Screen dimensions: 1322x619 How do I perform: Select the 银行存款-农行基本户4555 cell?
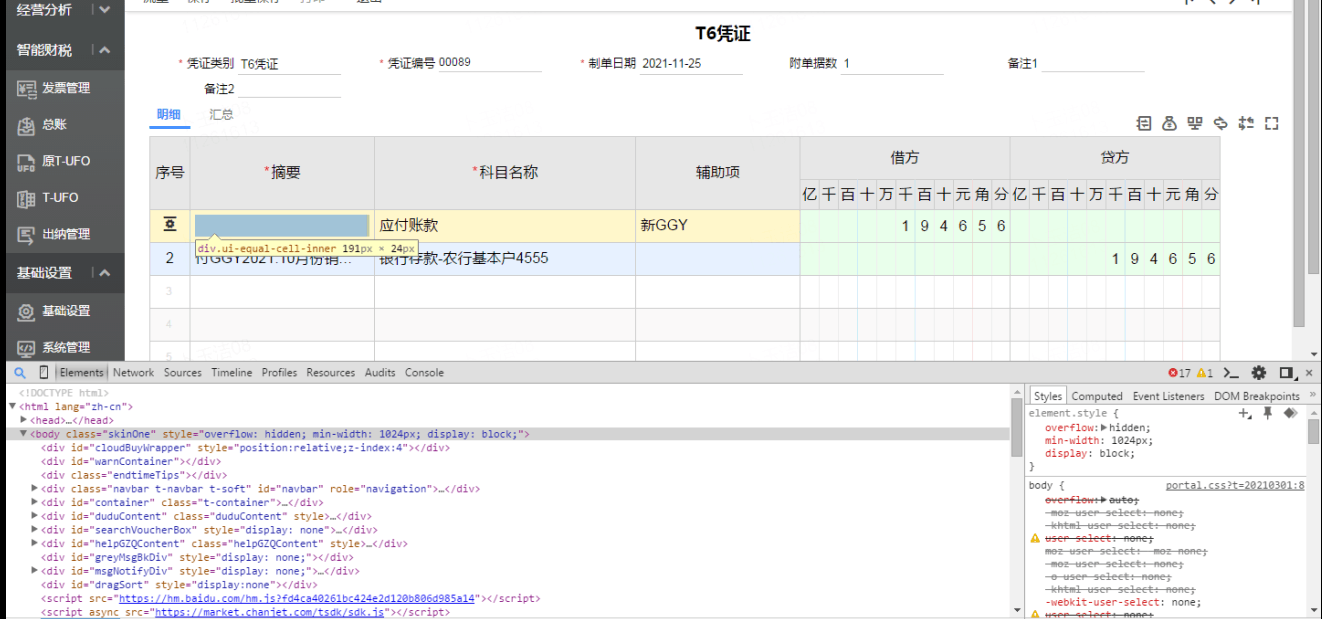point(505,259)
